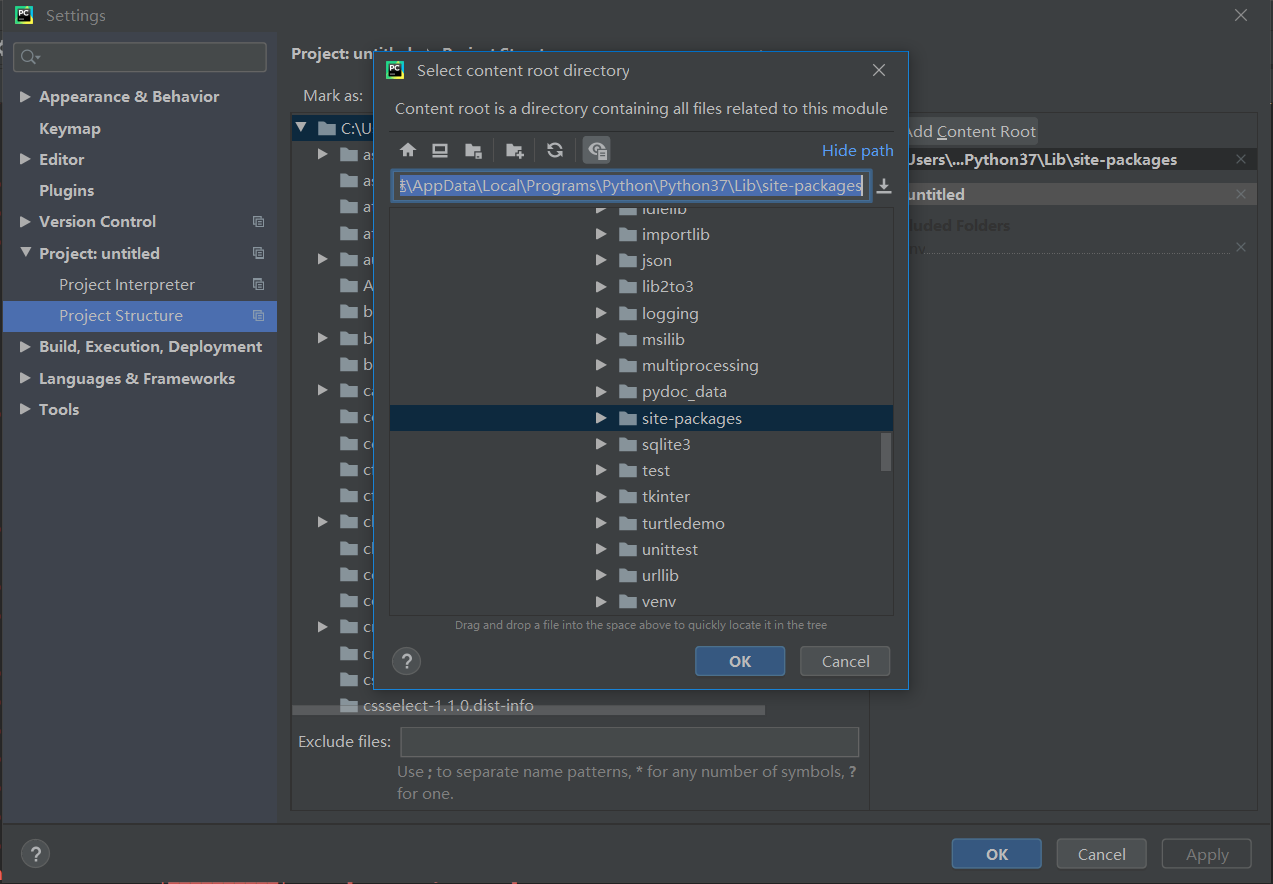This screenshot has height=884, width=1273.
Task: Expand the json folder
Action: point(601,260)
